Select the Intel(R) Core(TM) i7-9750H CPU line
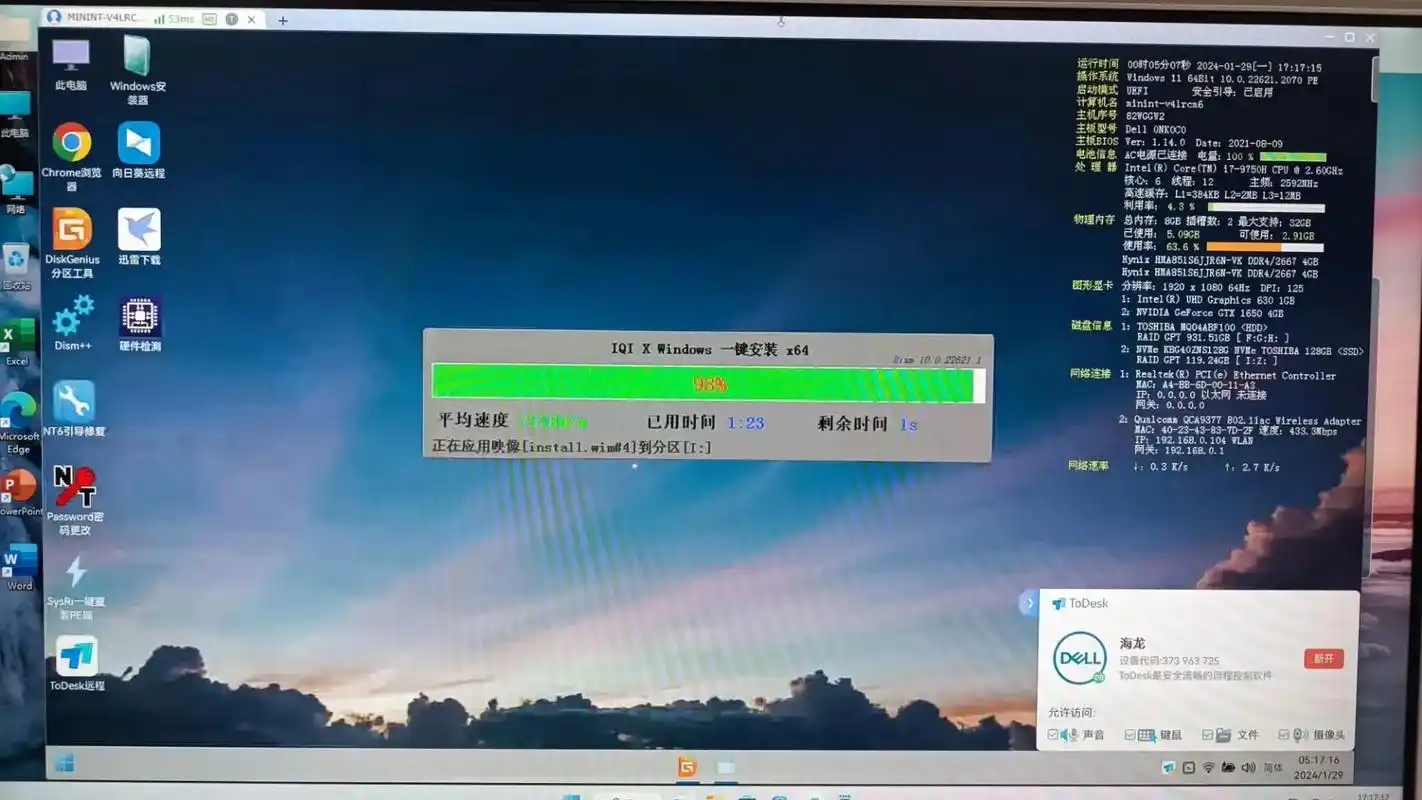This screenshot has width=1422, height=800. tap(1232, 170)
